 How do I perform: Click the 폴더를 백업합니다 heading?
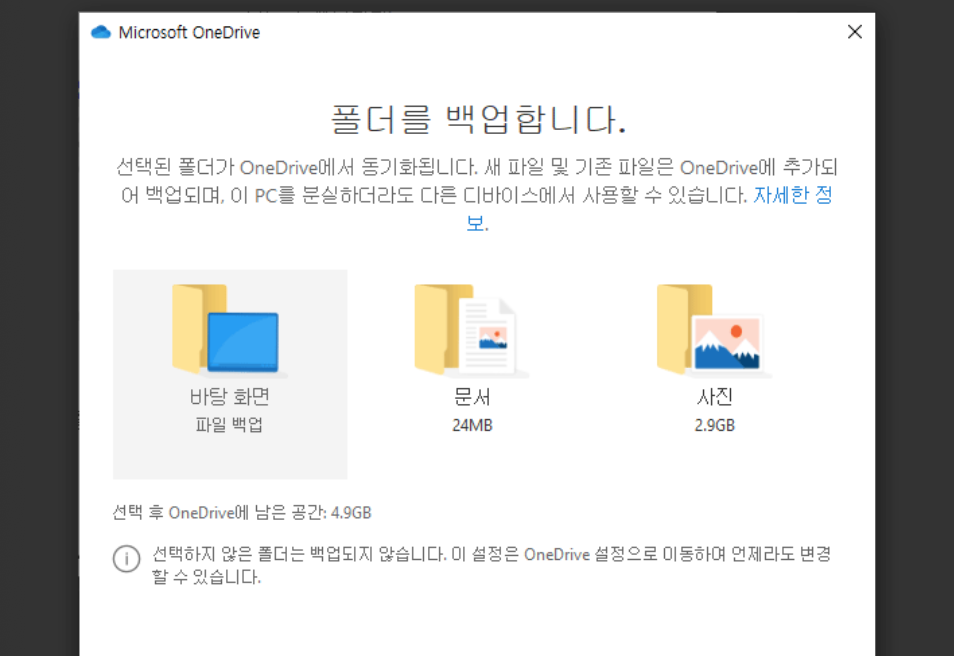click(478, 119)
